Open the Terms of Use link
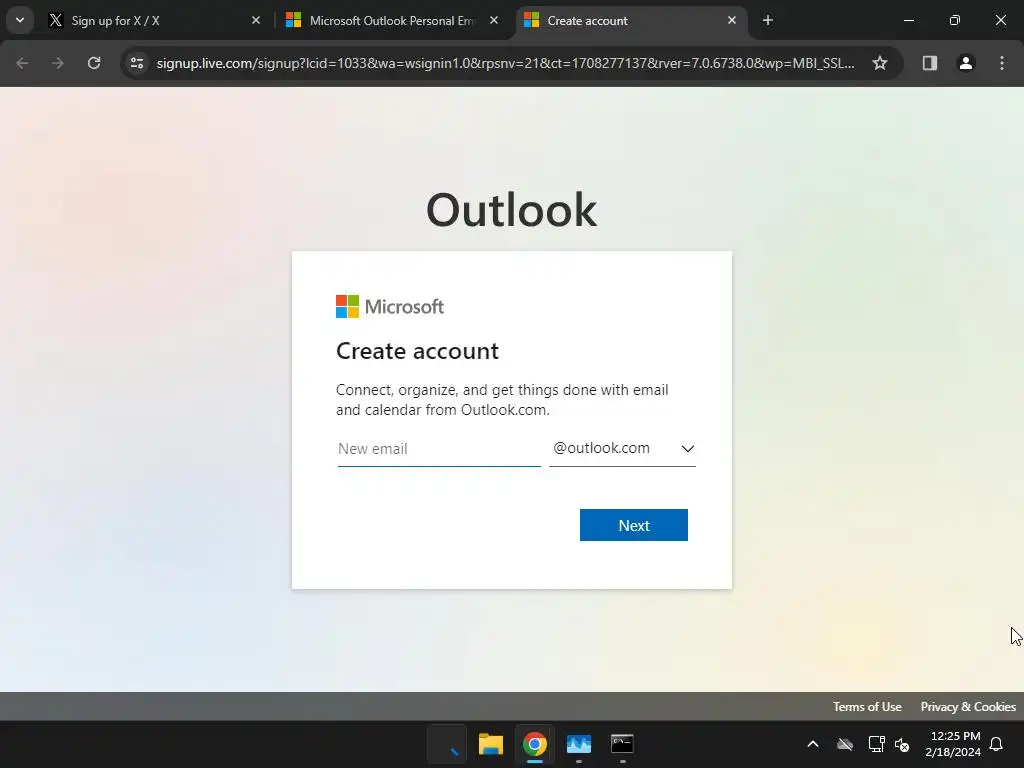 click(867, 707)
